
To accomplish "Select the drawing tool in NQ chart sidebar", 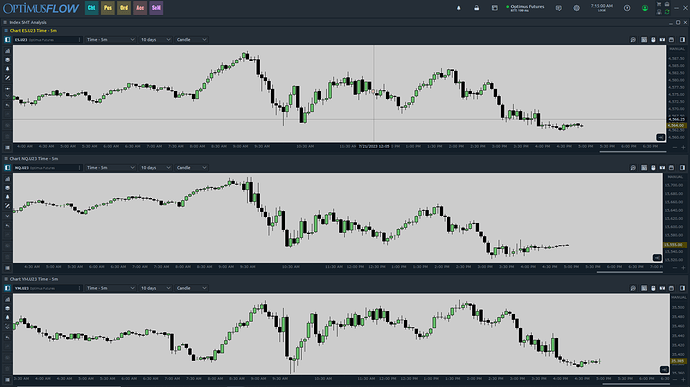I will pos(7,206).
